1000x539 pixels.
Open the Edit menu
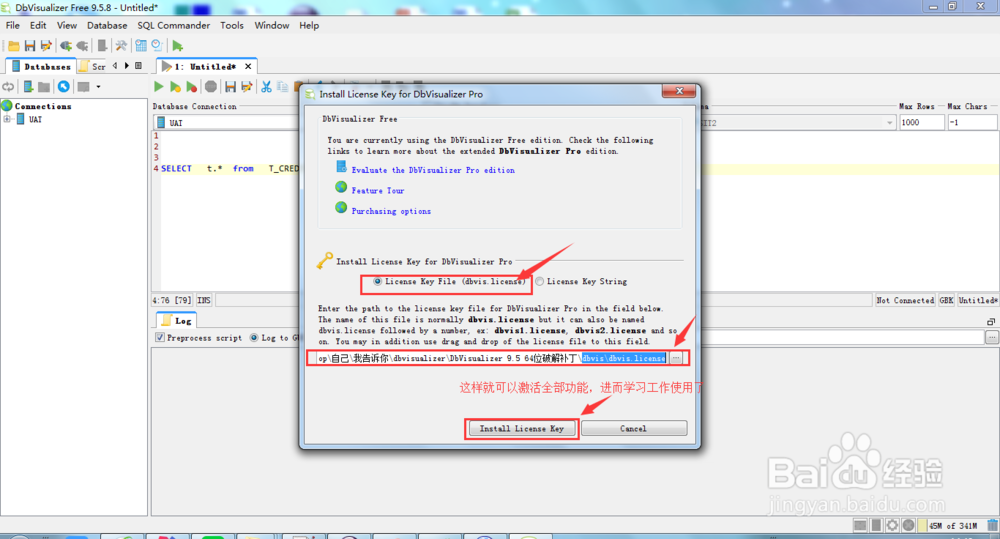[x=38, y=26]
